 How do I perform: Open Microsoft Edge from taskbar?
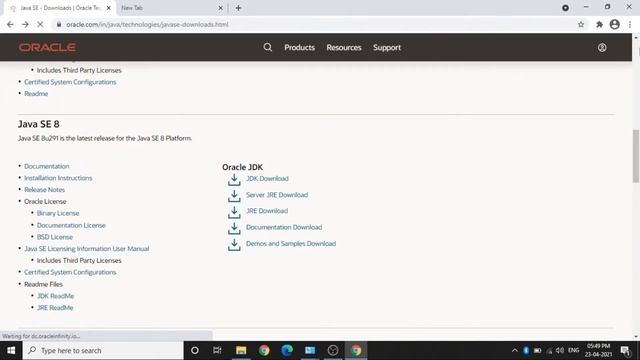[287, 350]
